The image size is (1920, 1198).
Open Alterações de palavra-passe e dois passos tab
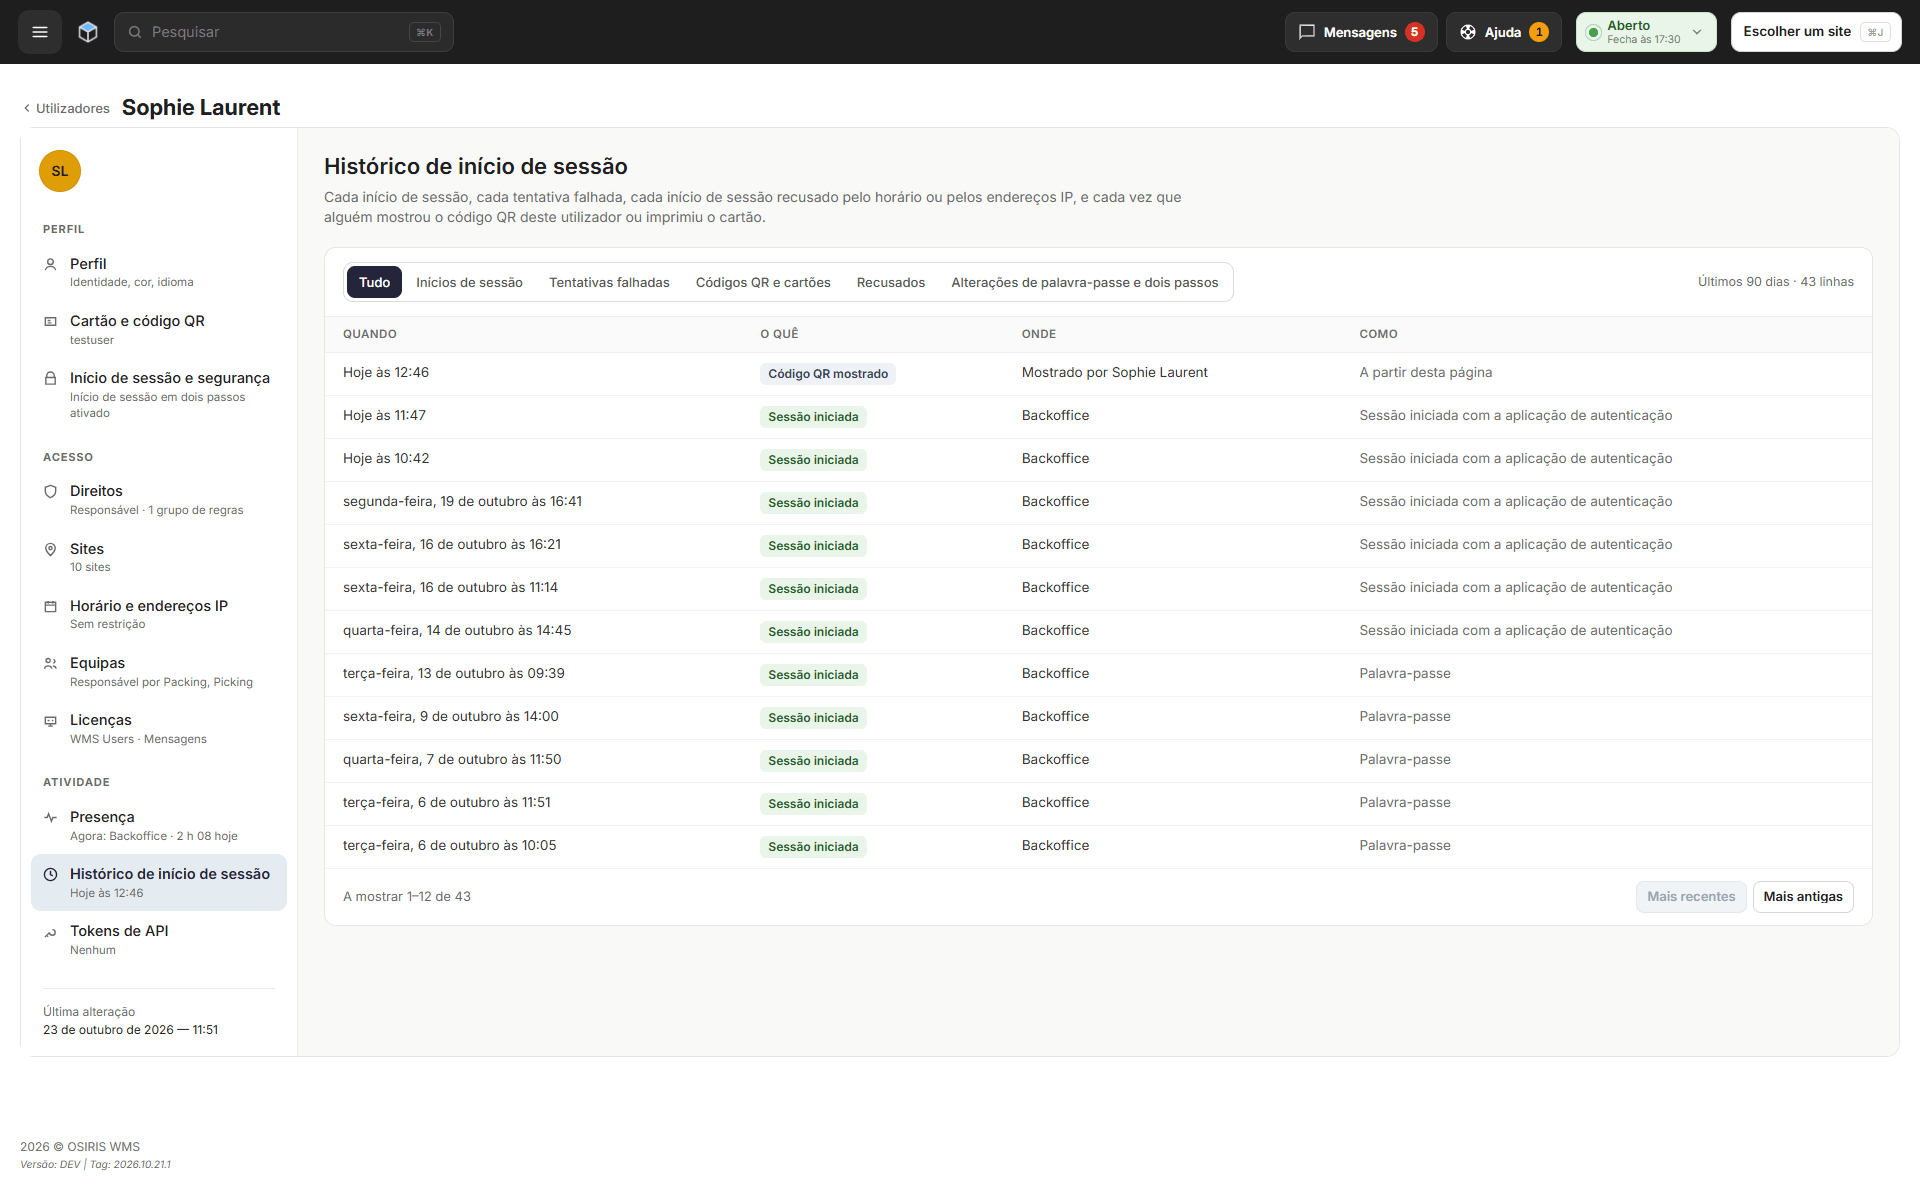pyautogui.click(x=1084, y=282)
